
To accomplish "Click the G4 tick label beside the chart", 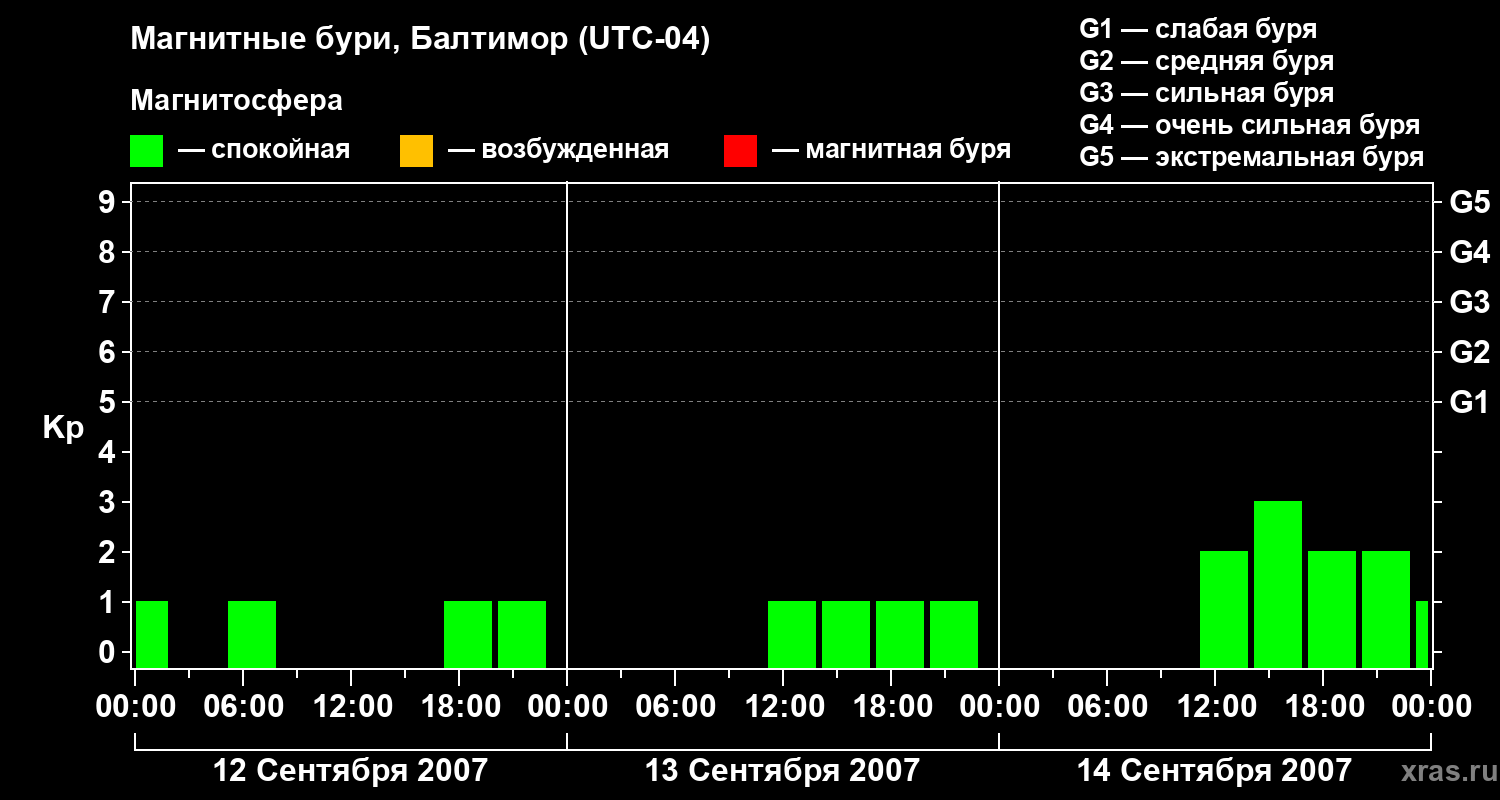I will [1470, 252].
